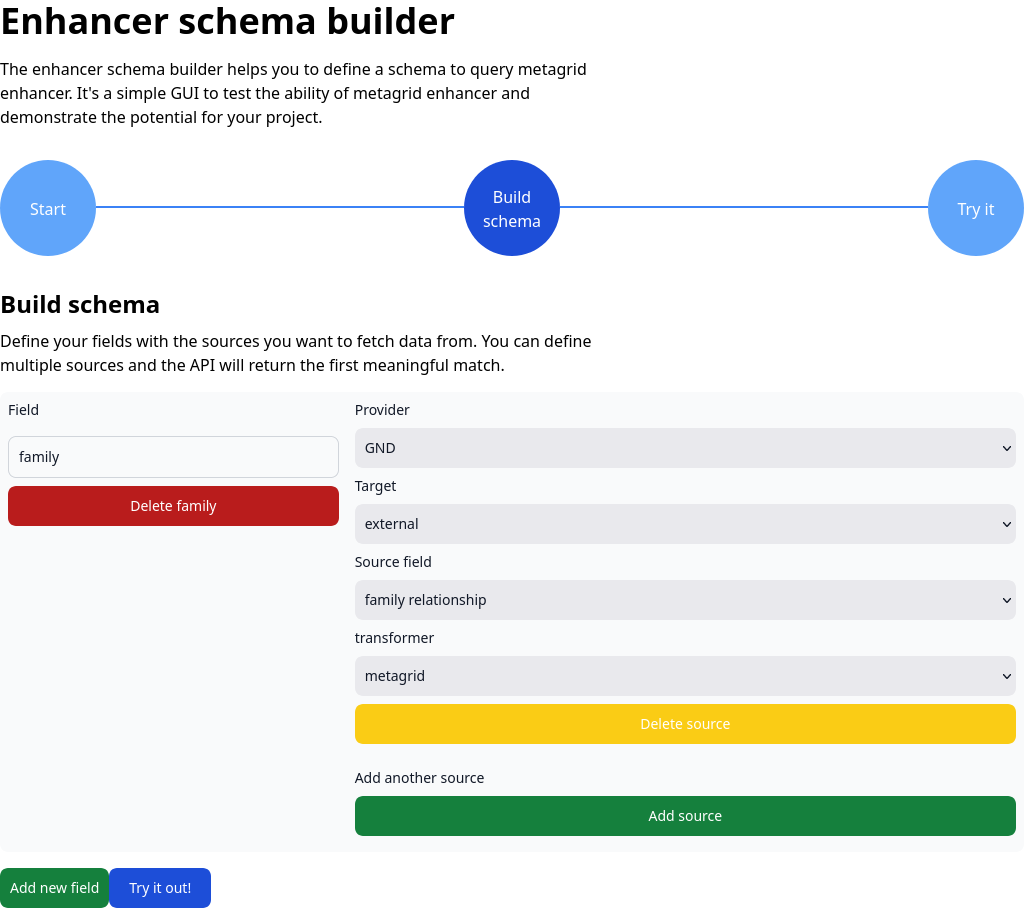This screenshot has width=1024, height=916.
Task: Select the Start step circle
Action: [x=47, y=209]
